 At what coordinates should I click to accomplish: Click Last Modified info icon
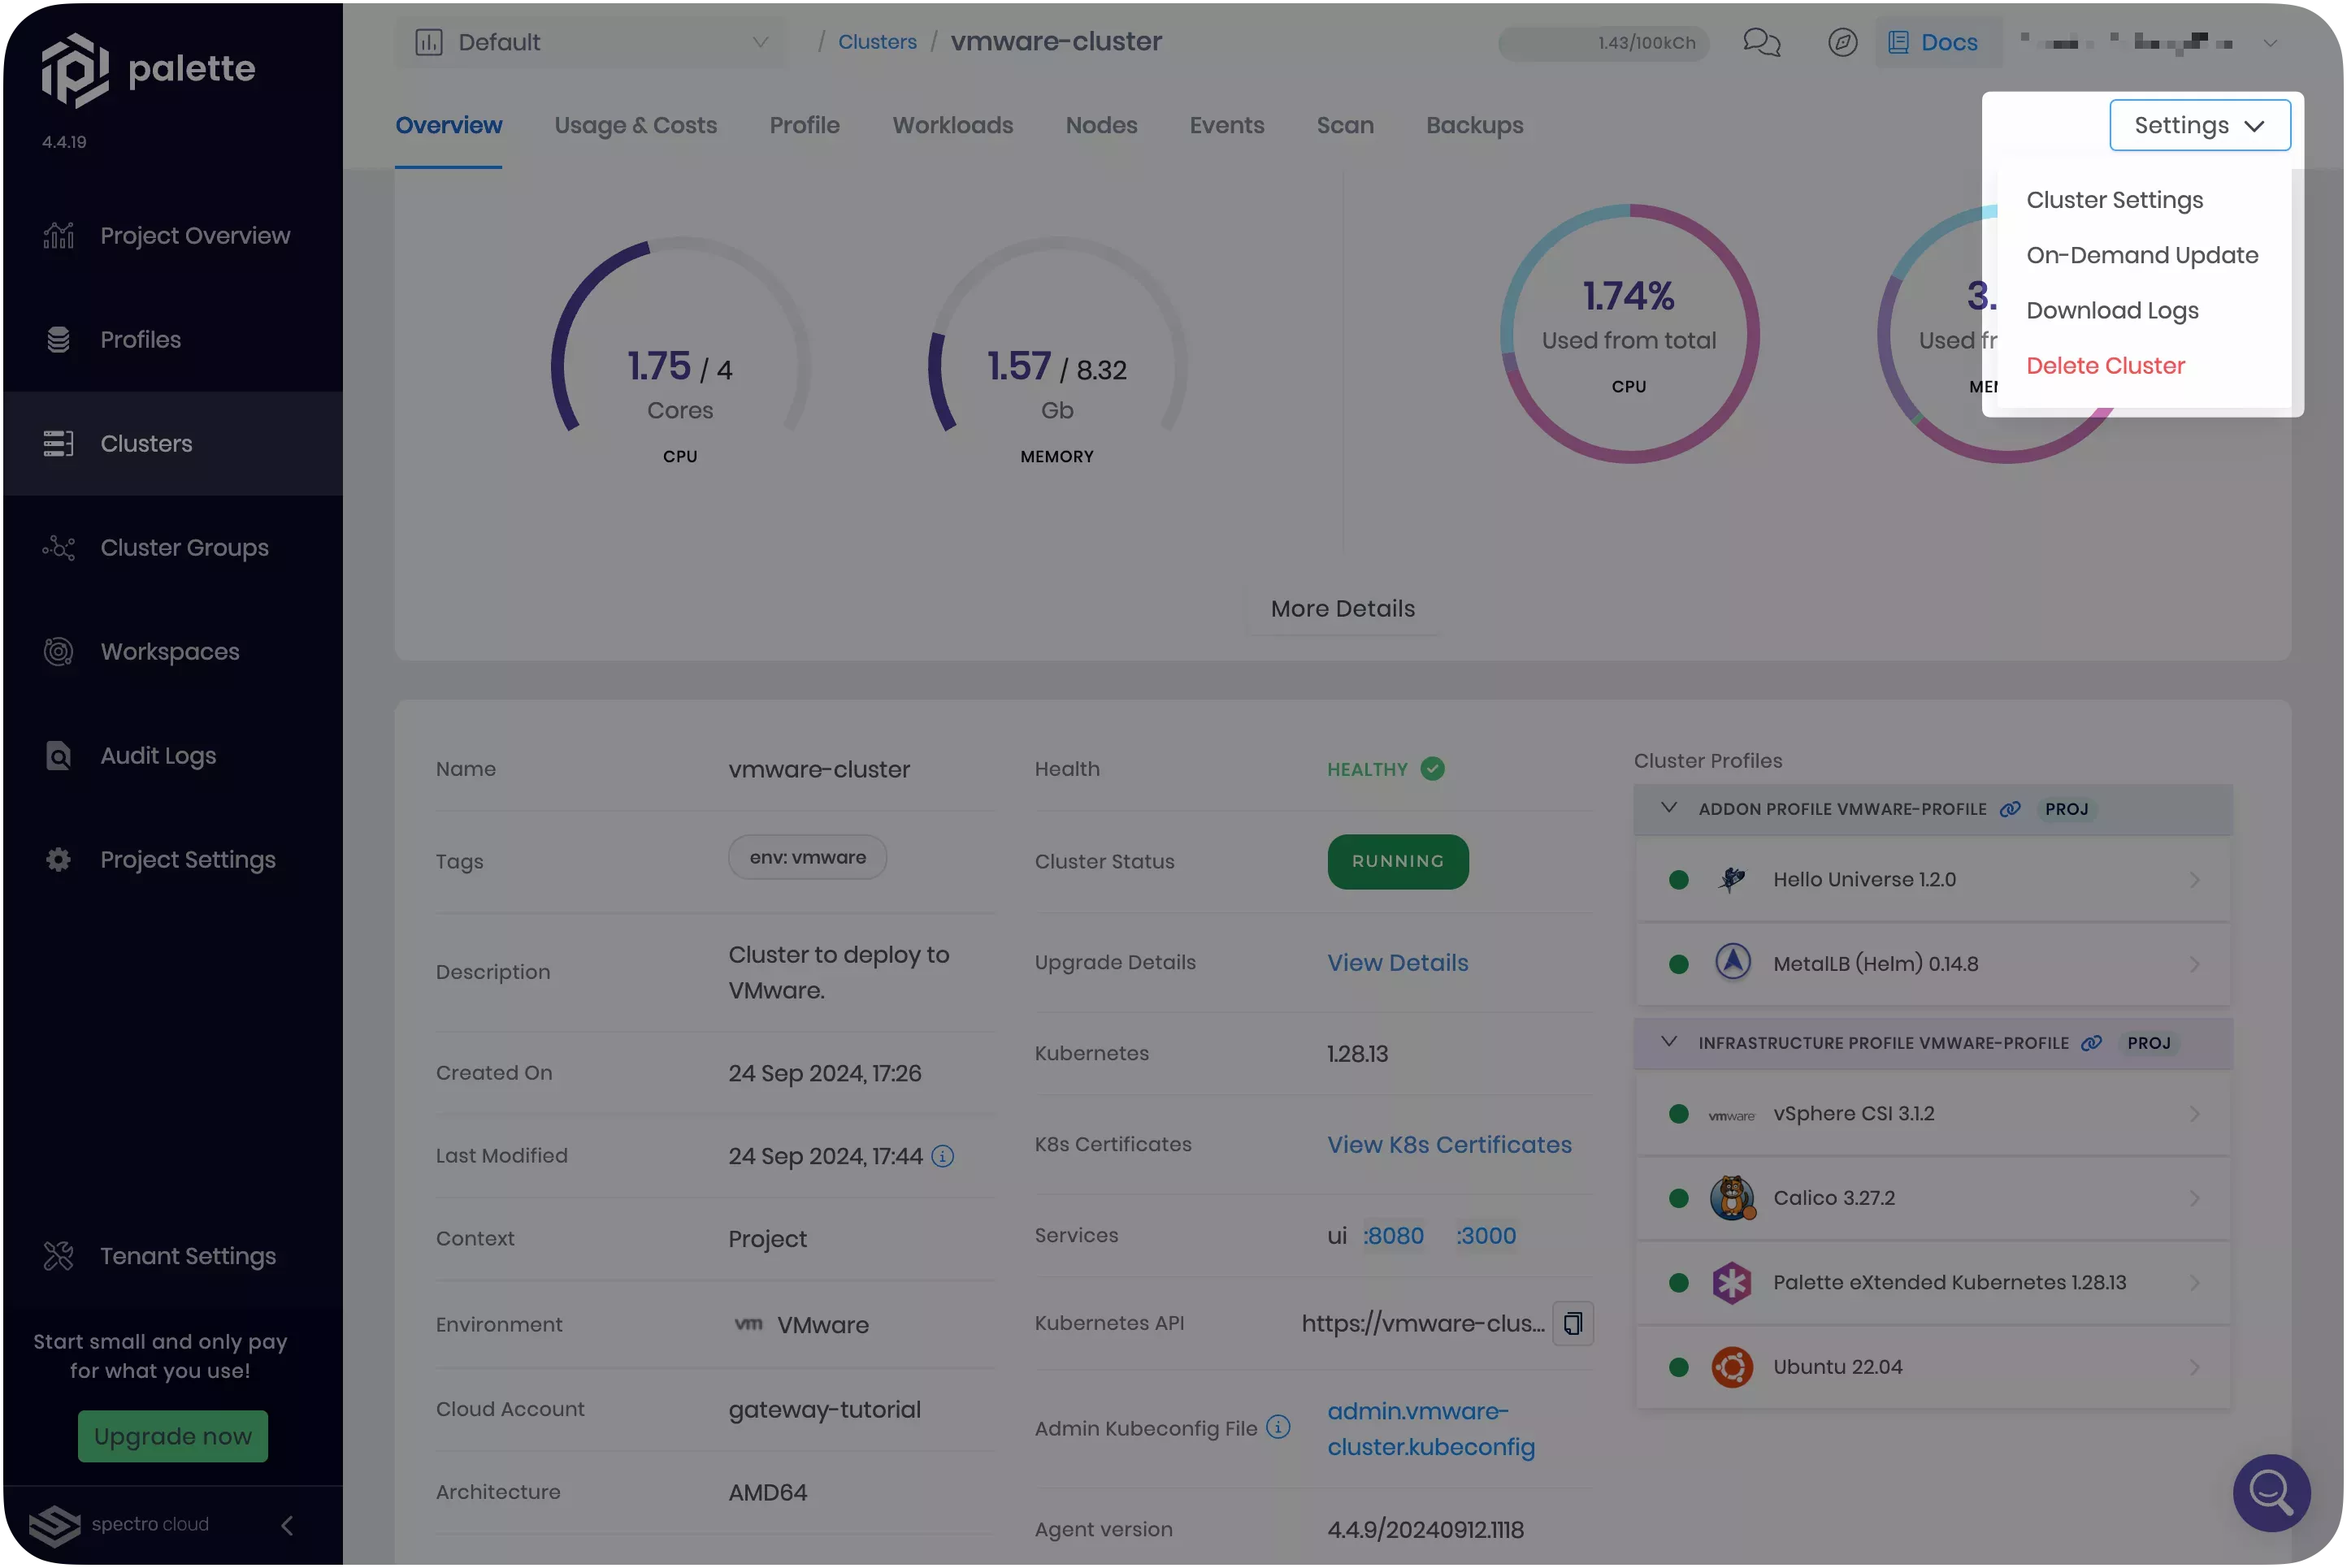coord(942,1156)
